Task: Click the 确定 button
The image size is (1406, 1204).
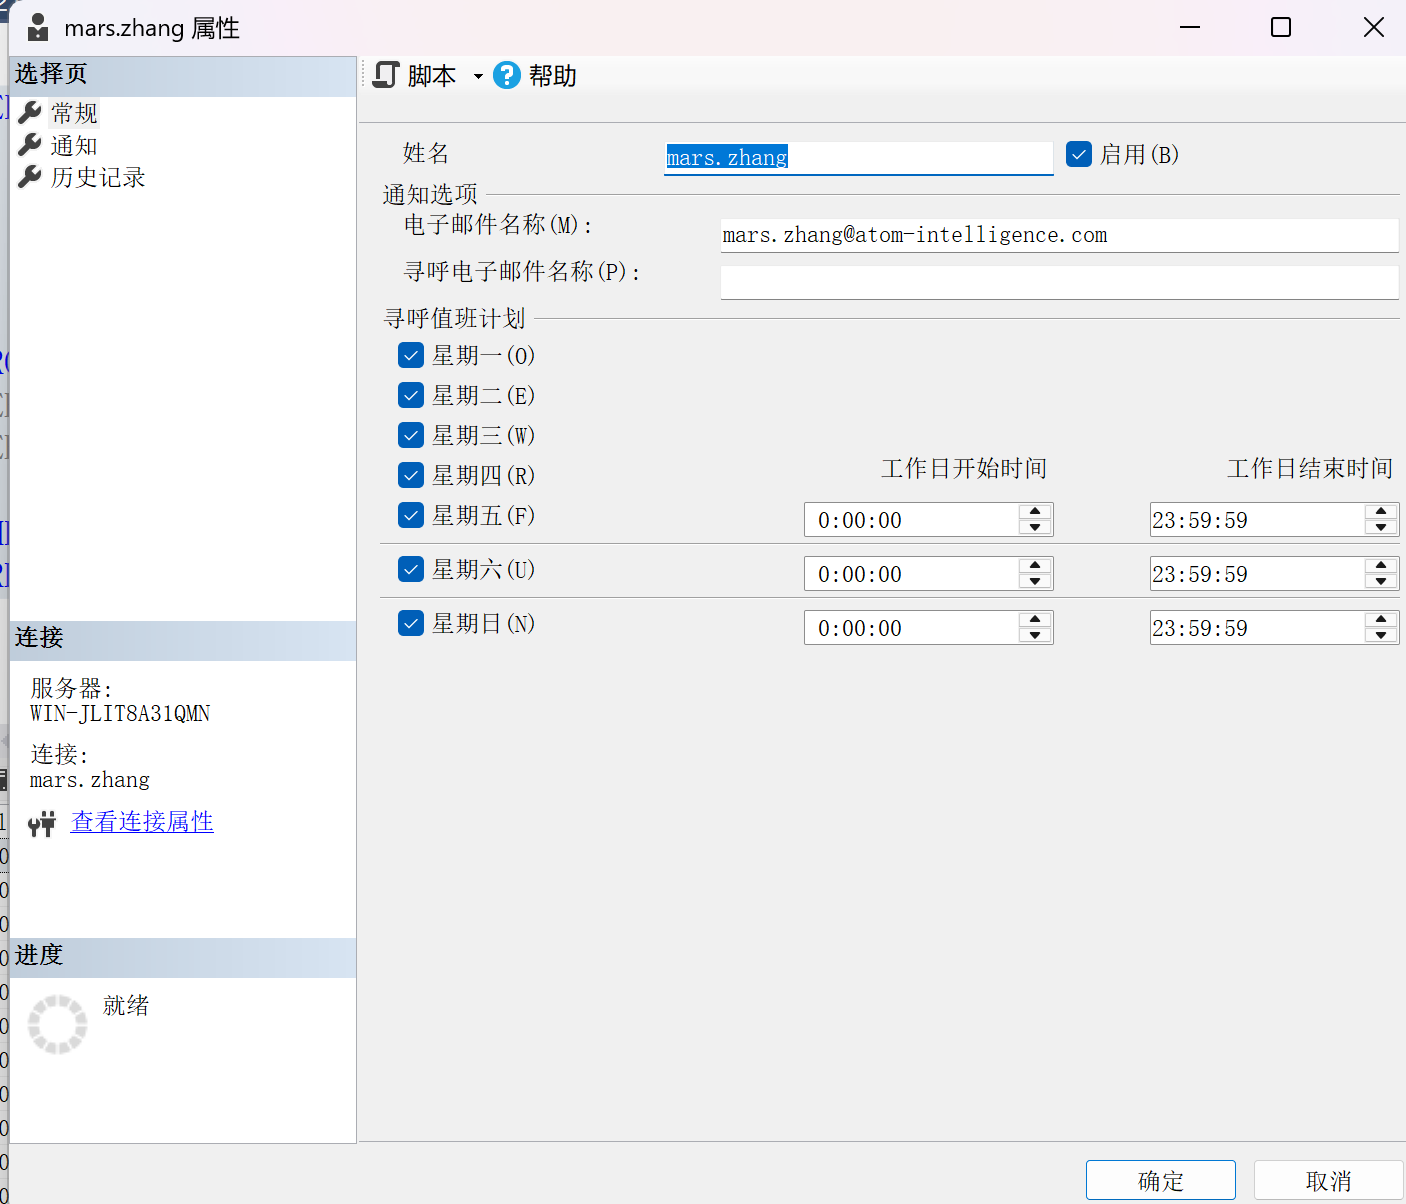Action: [x=1161, y=1181]
